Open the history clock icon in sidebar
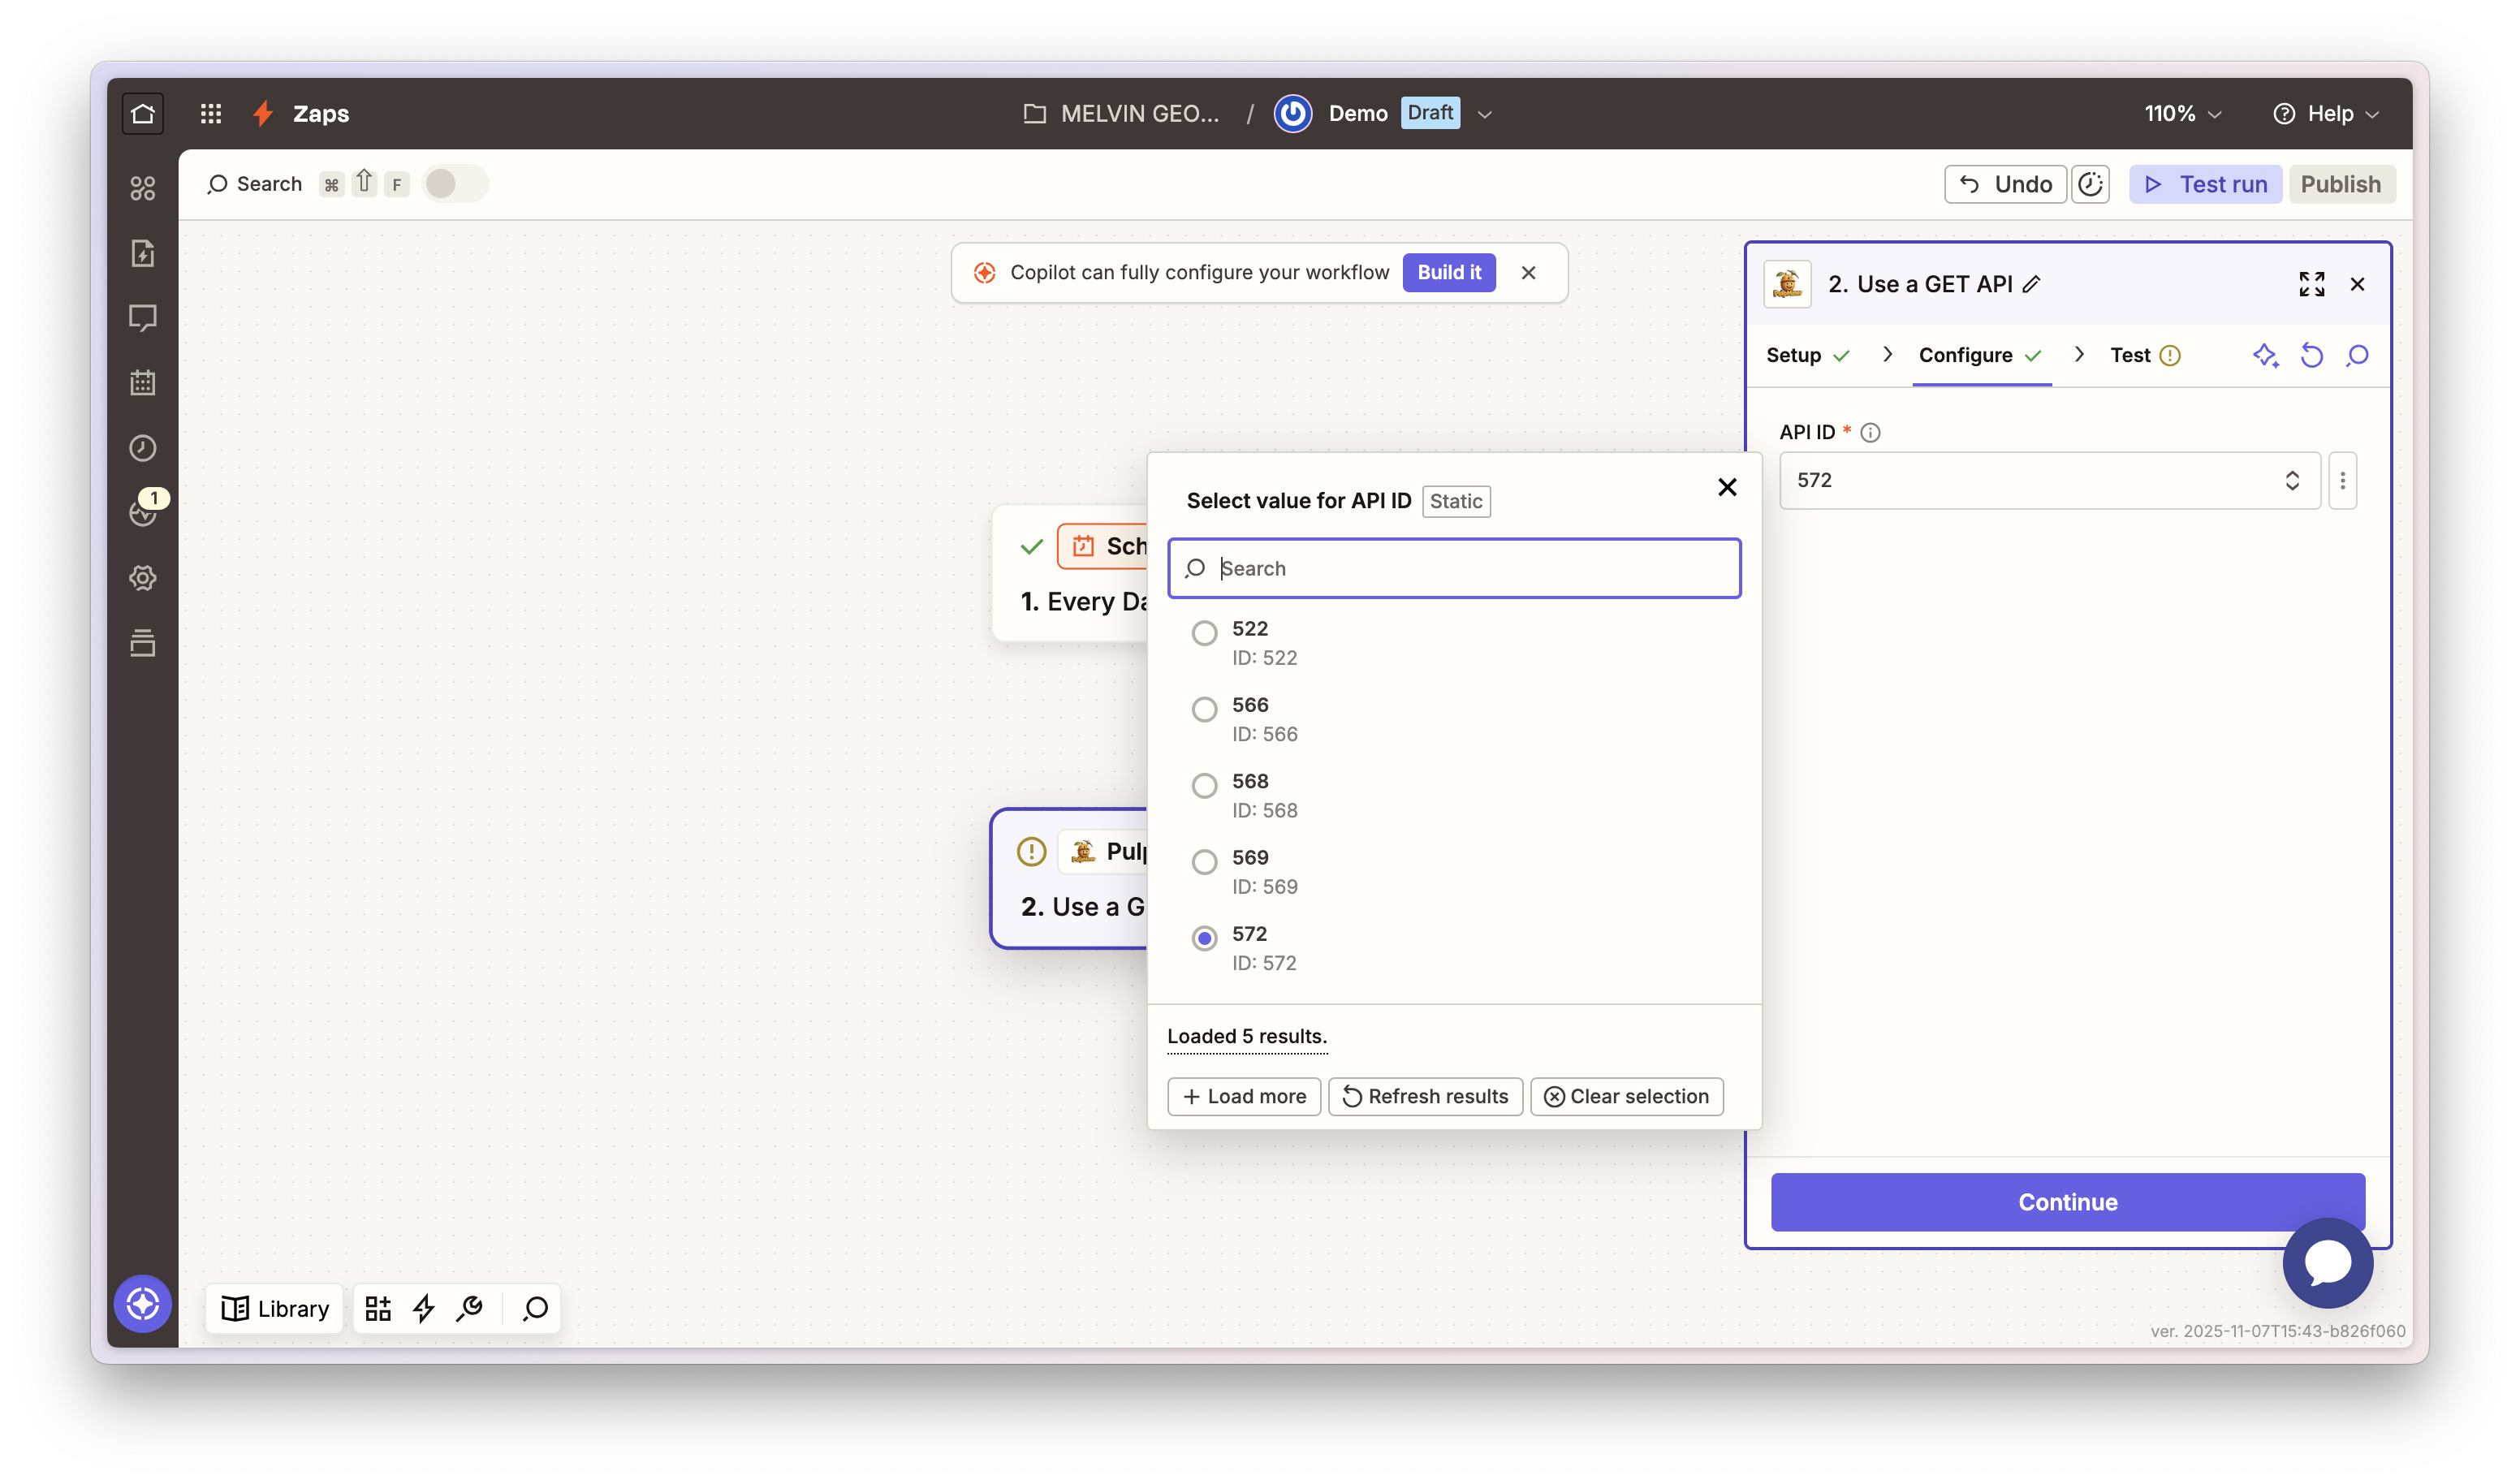This screenshot has height=1484, width=2520. (x=142, y=448)
